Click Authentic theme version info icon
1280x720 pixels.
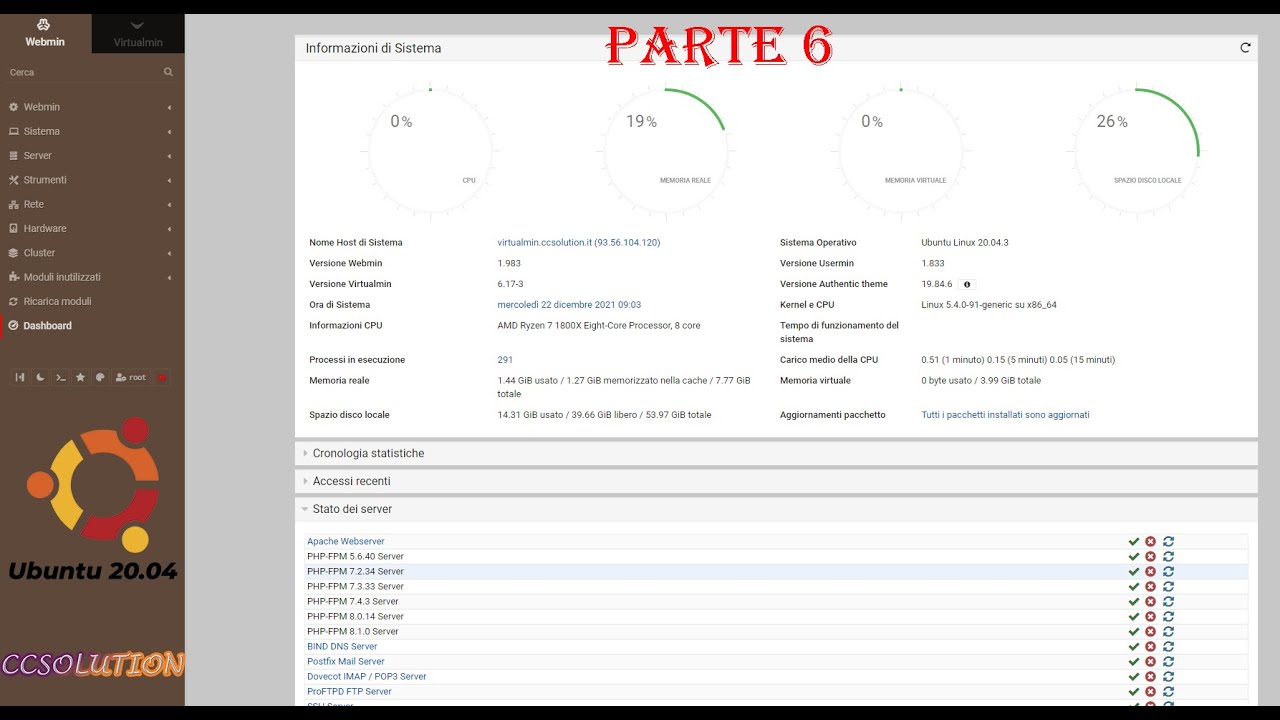(x=966, y=285)
